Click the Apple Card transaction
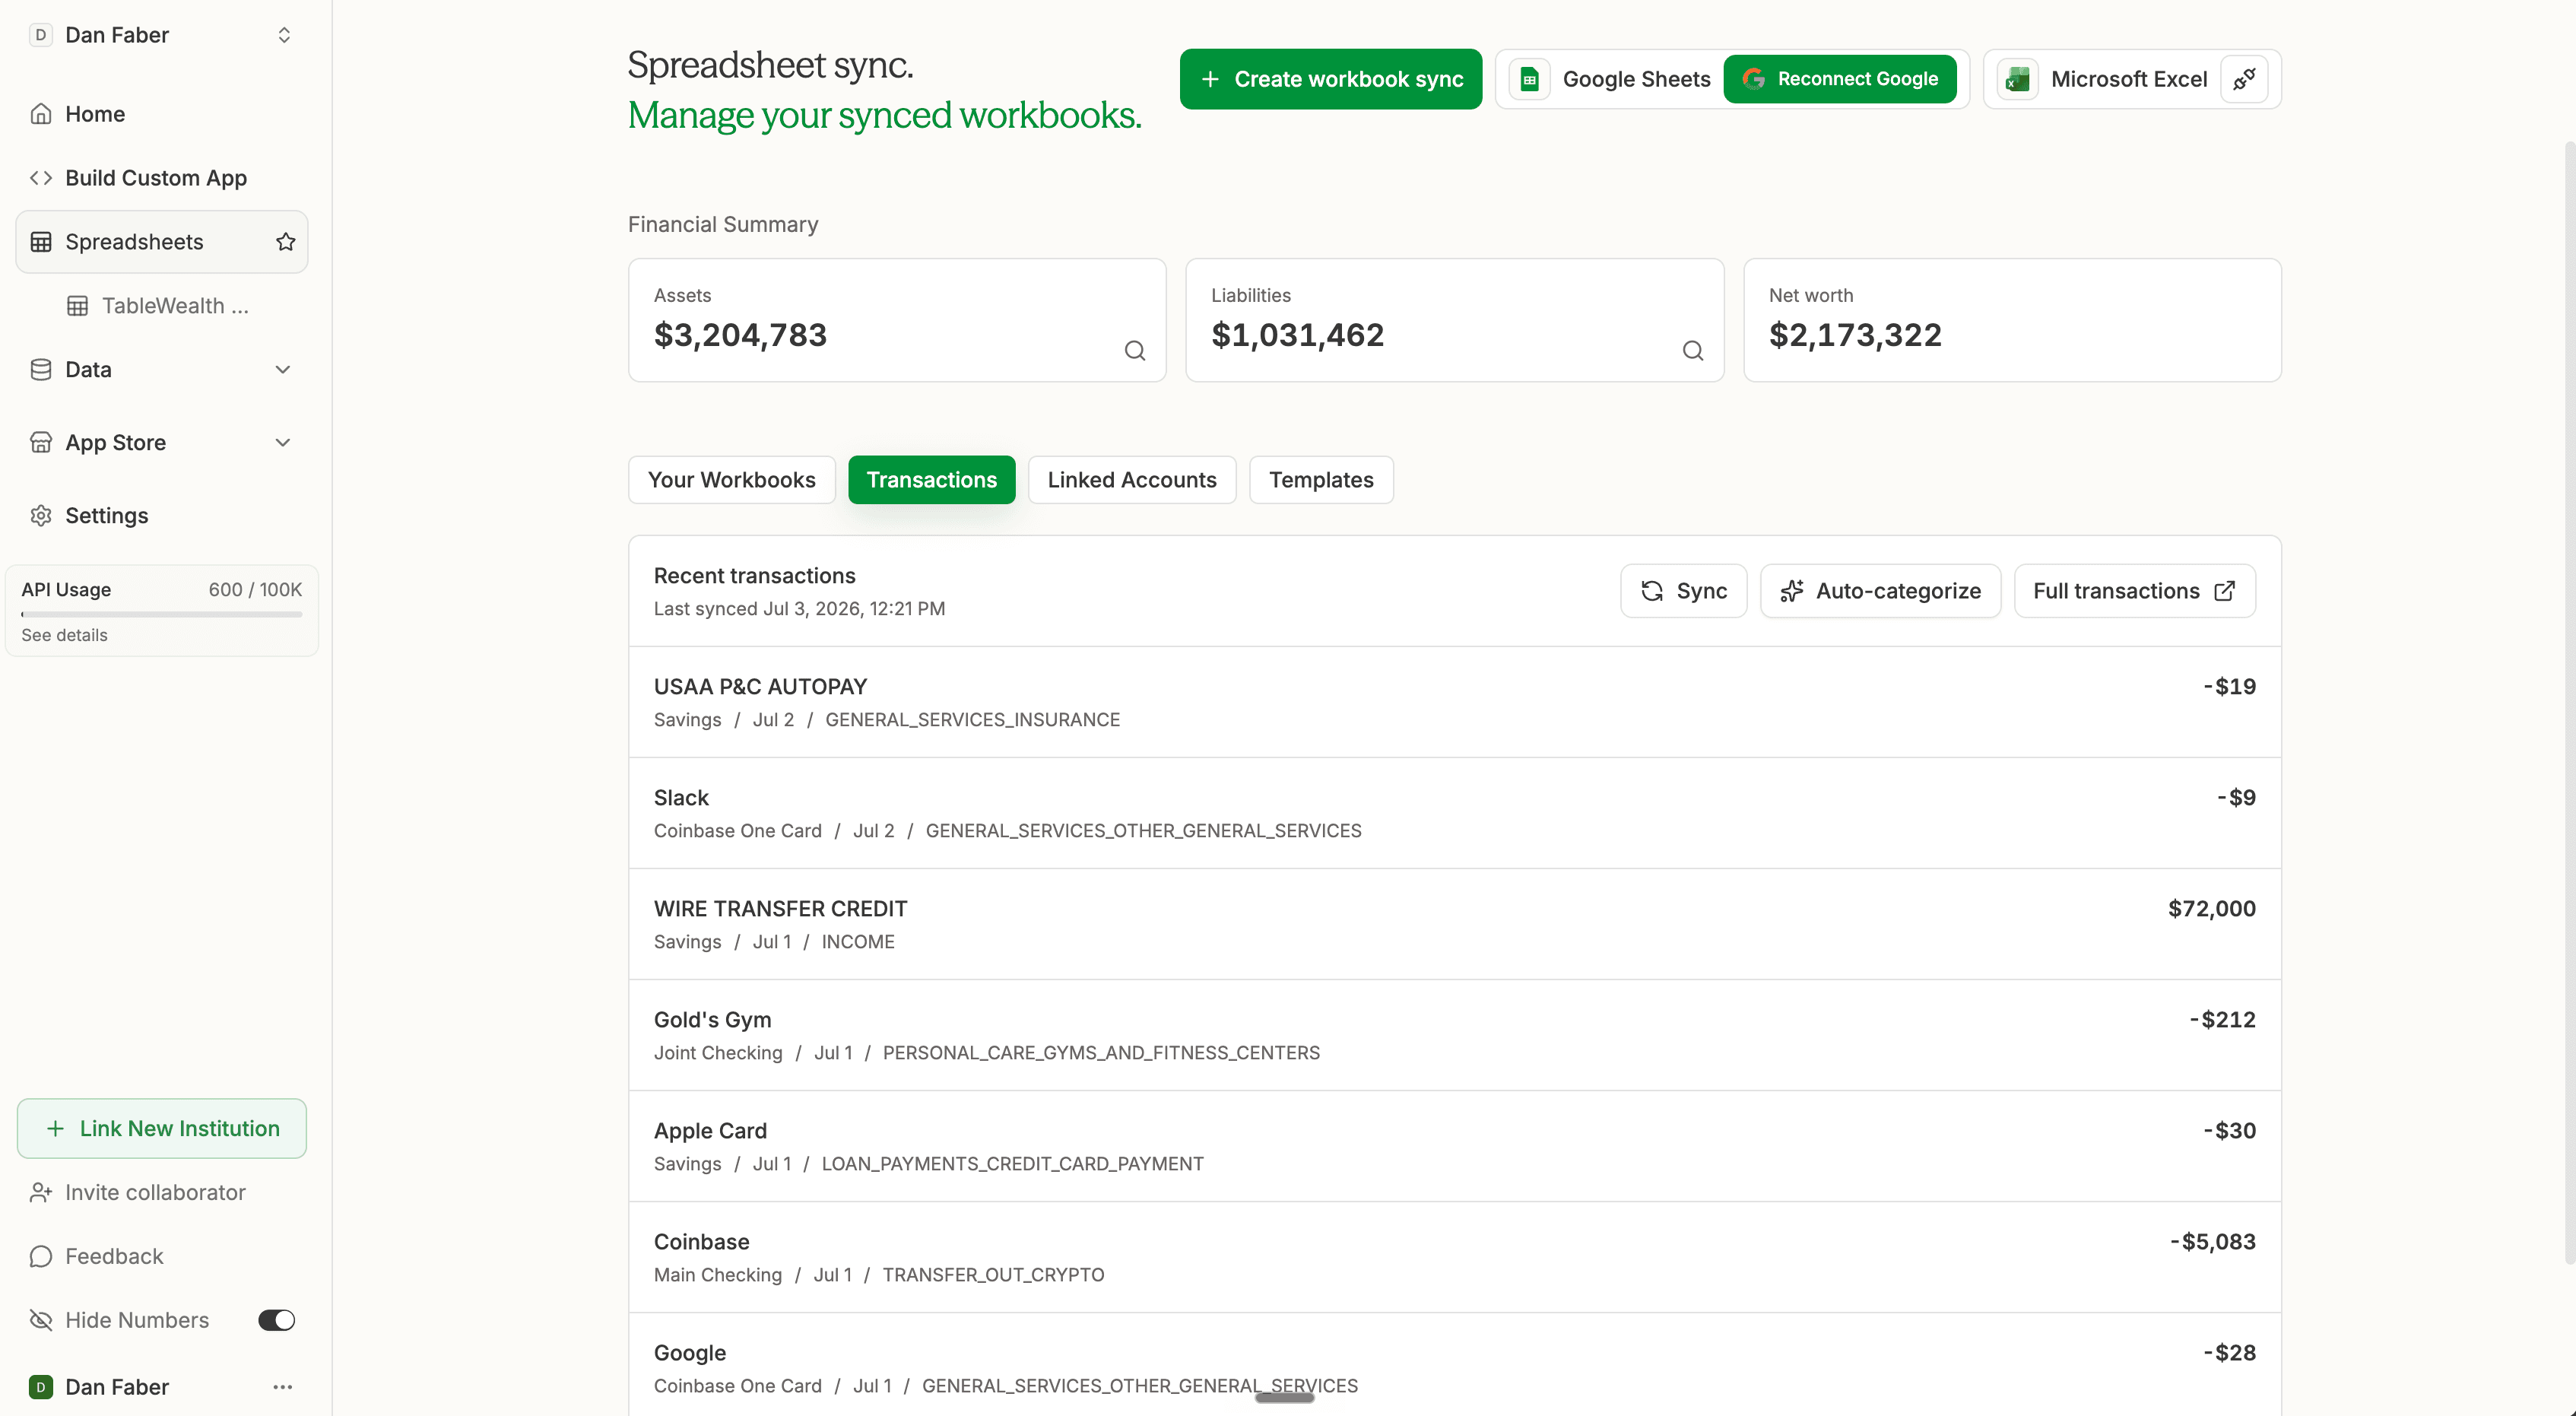This screenshot has width=2576, height=1416. click(1454, 1146)
